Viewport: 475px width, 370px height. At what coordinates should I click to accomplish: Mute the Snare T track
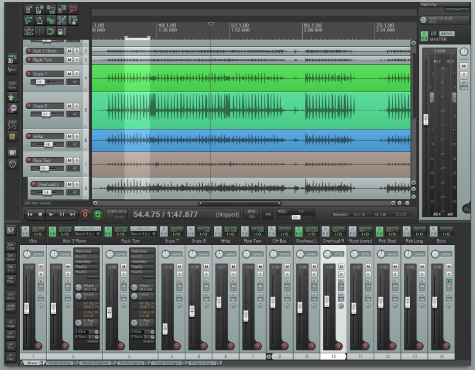click(x=69, y=74)
